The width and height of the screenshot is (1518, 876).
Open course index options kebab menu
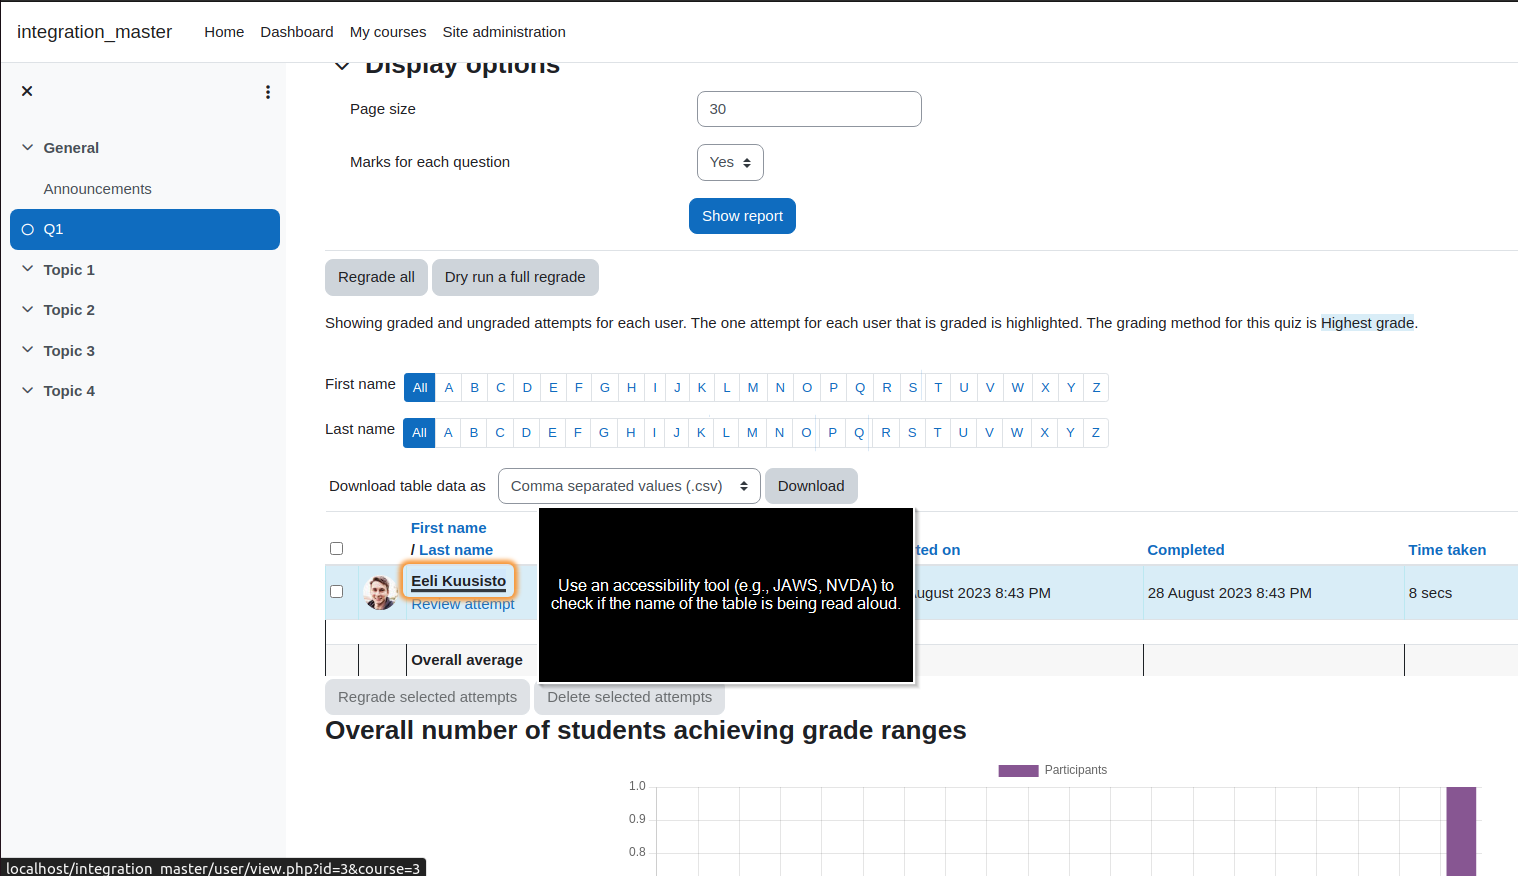(x=267, y=92)
